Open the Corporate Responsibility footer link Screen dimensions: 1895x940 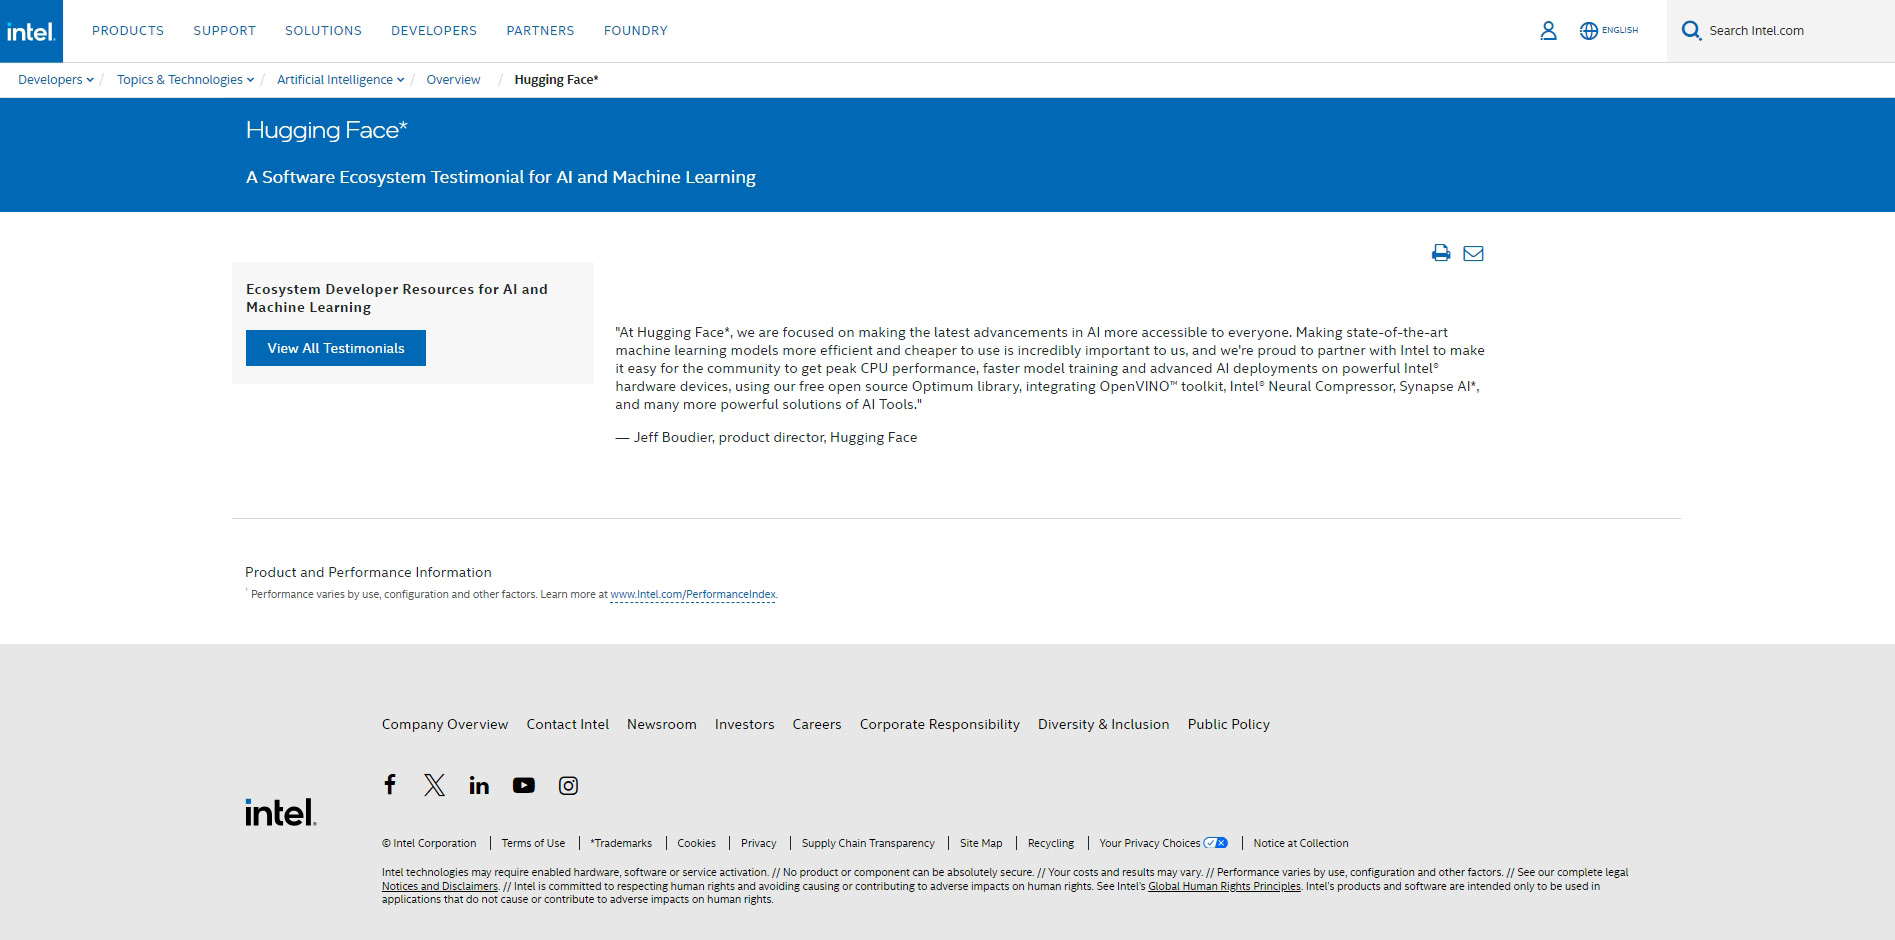940,724
